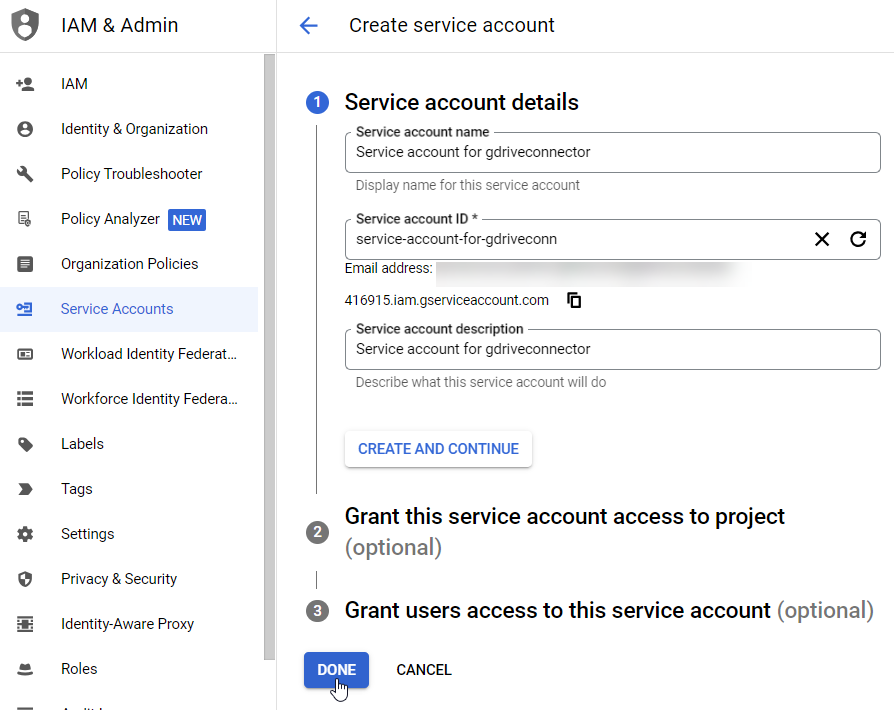Open IAM Settings page
The height and width of the screenshot is (710, 894).
click(x=129, y=534)
